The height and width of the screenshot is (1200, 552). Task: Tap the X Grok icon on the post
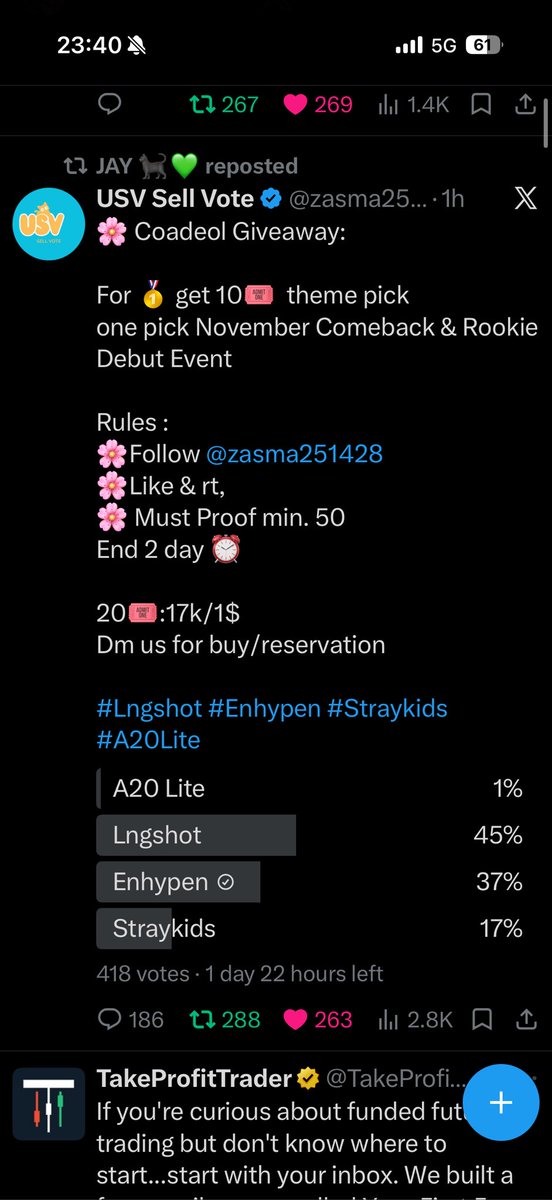[525, 198]
